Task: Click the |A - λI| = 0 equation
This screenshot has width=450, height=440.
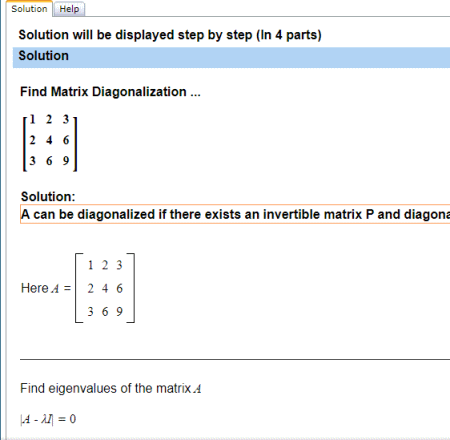Action: click(x=48, y=419)
